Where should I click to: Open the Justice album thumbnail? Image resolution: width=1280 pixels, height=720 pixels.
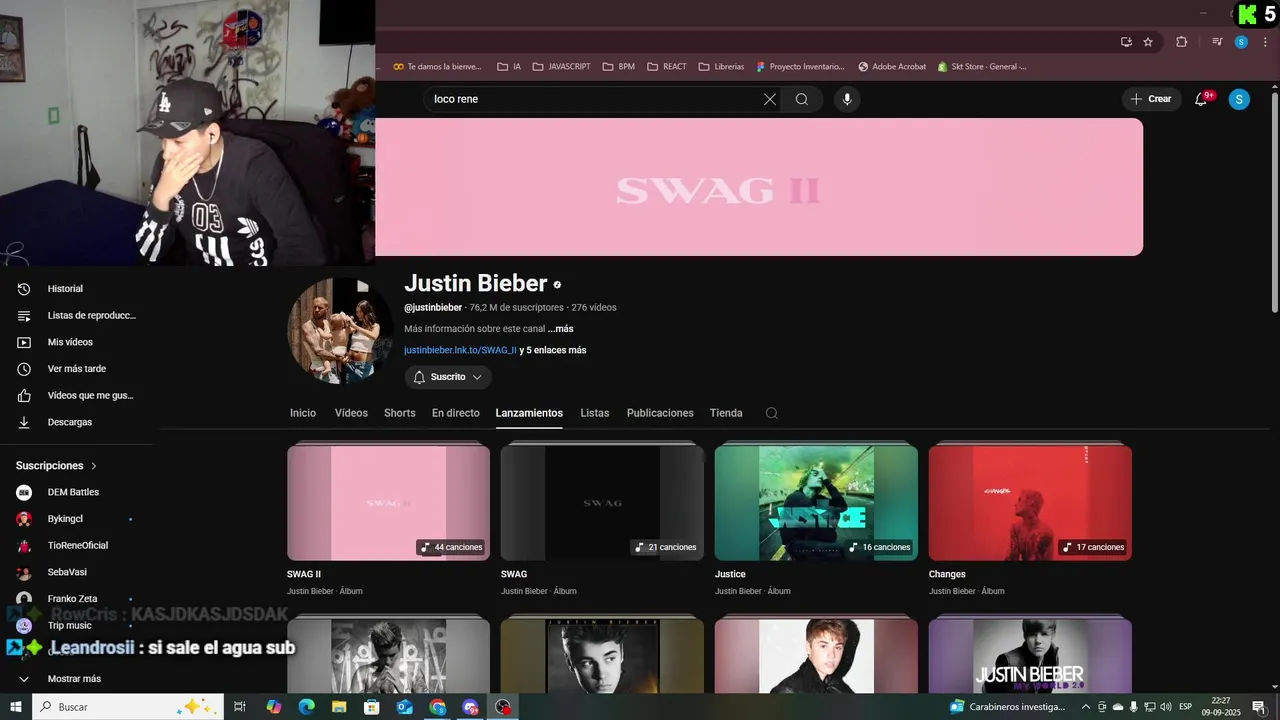(x=816, y=502)
